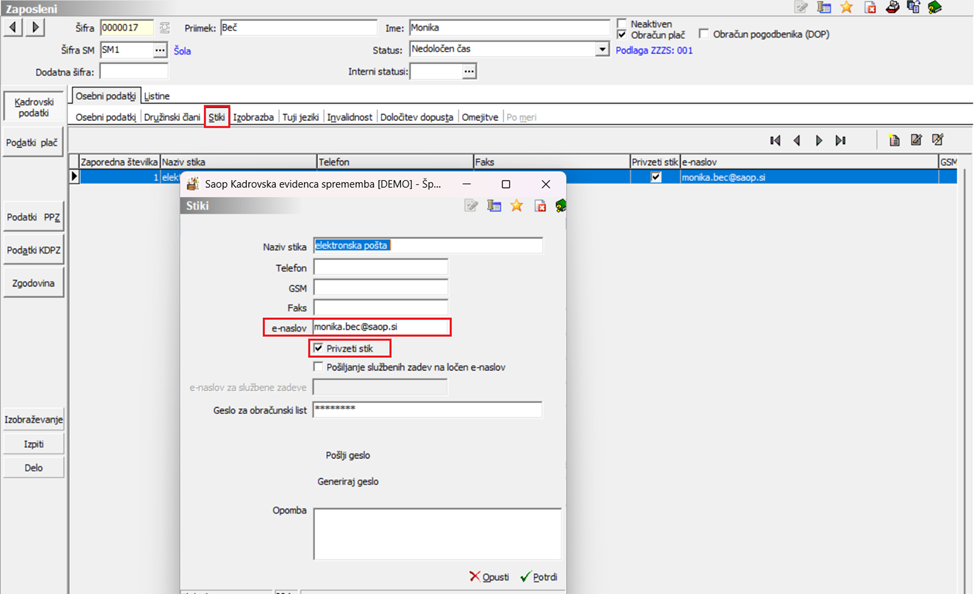Viewport: 974px width, 594px height.
Task: Click Podatki PPZ side button
Action: (x=34, y=217)
